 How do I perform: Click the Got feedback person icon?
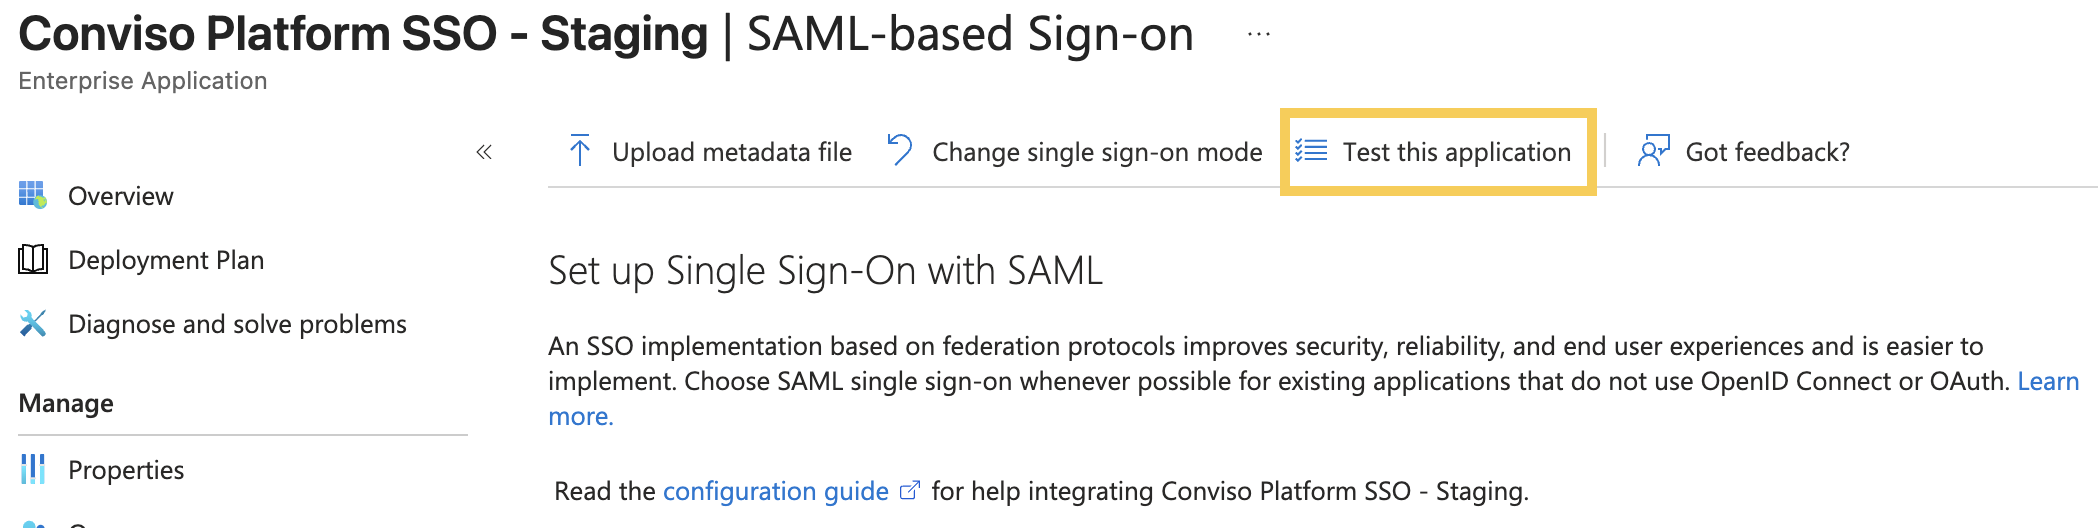pos(1653,151)
